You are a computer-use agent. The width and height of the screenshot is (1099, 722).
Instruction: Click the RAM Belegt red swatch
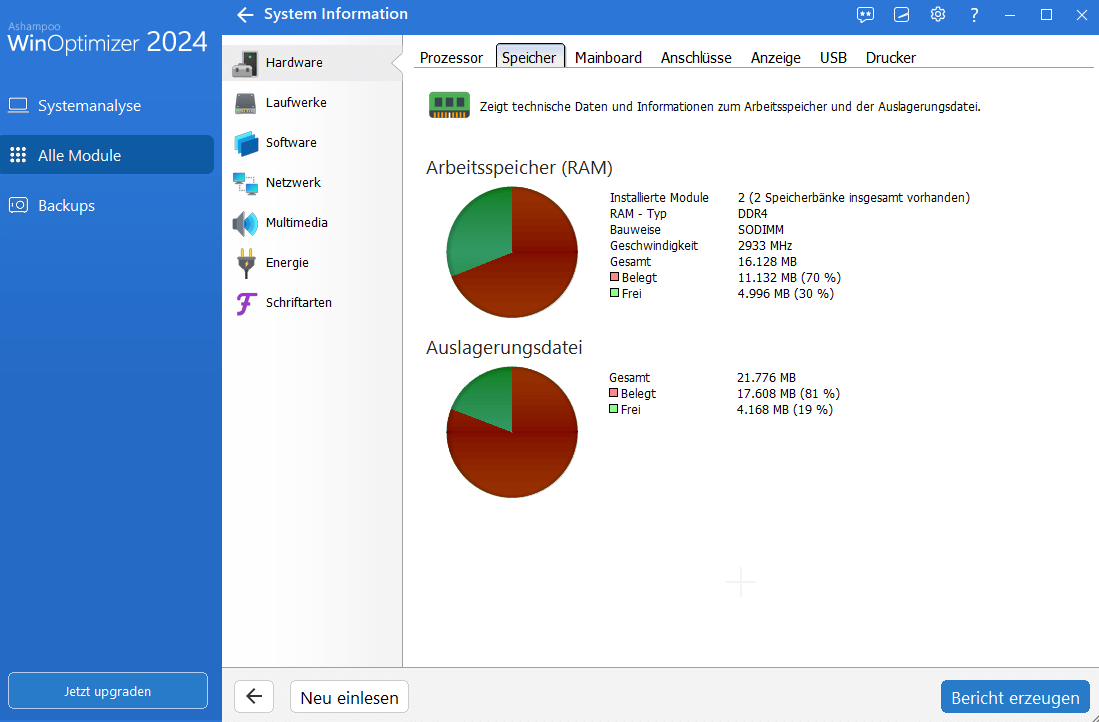[x=615, y=278]
